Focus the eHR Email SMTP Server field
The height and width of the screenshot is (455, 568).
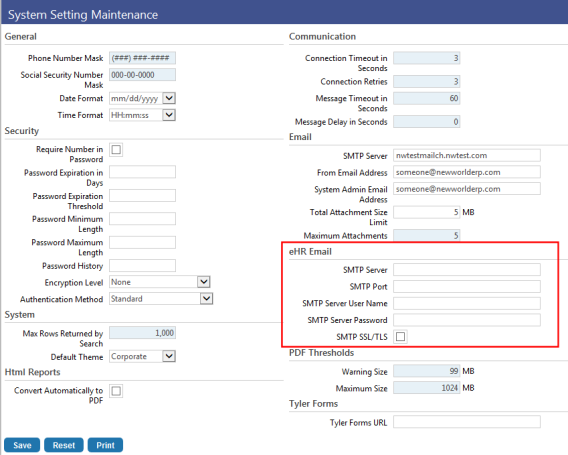[467, 270]
